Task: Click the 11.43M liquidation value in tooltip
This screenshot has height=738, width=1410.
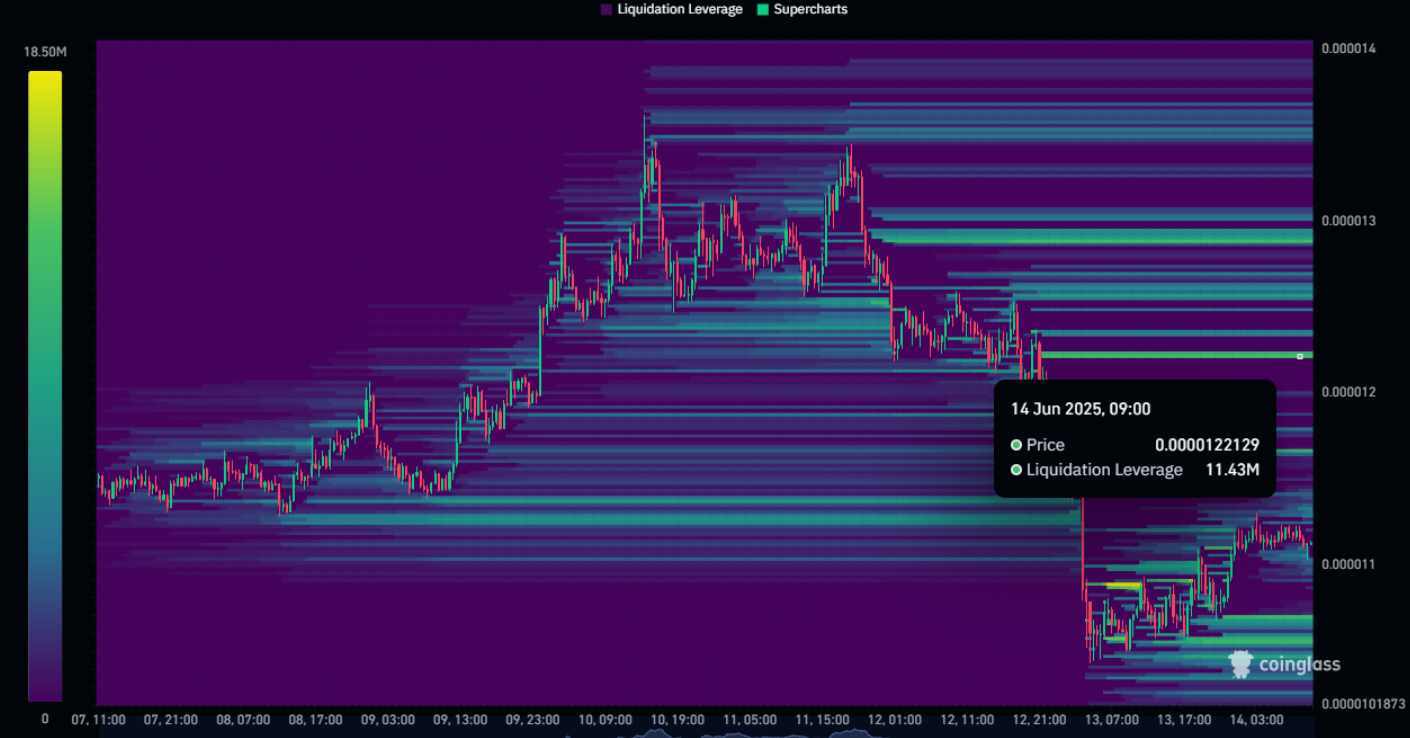Action: click(1231, 470)
